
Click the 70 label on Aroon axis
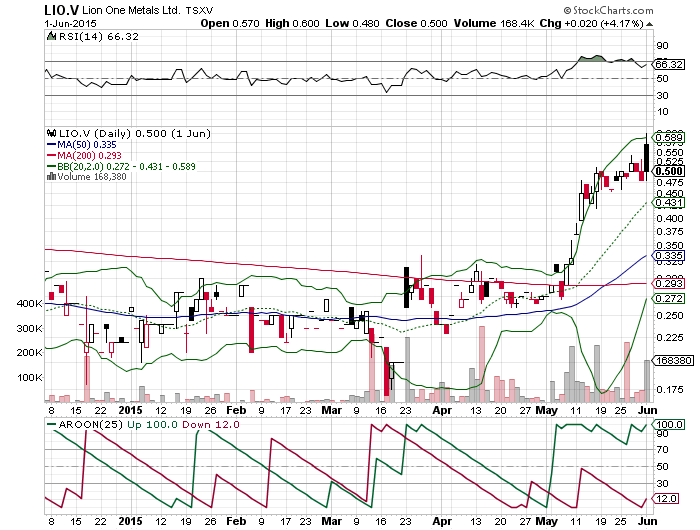[662, 450]
